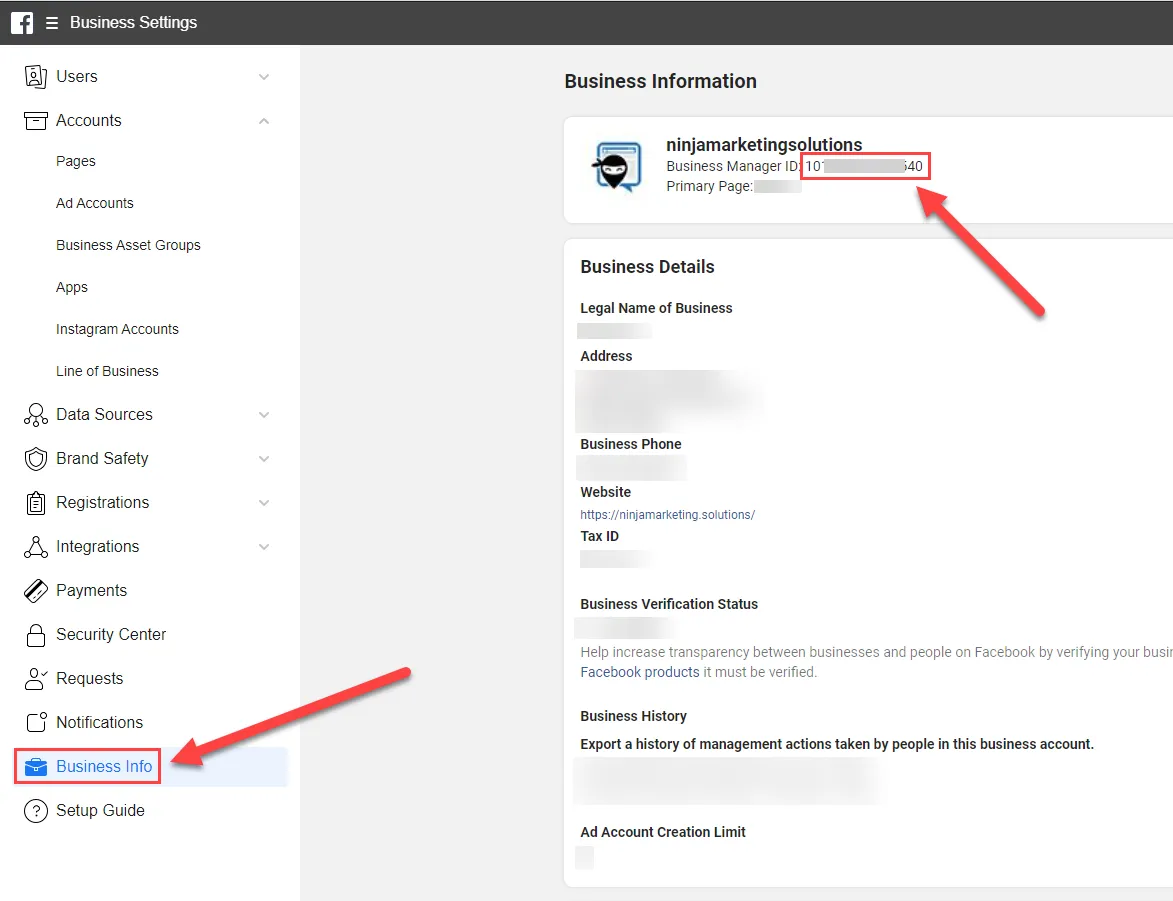Click the Ad Account Creation Limit label

click(663, 832)
